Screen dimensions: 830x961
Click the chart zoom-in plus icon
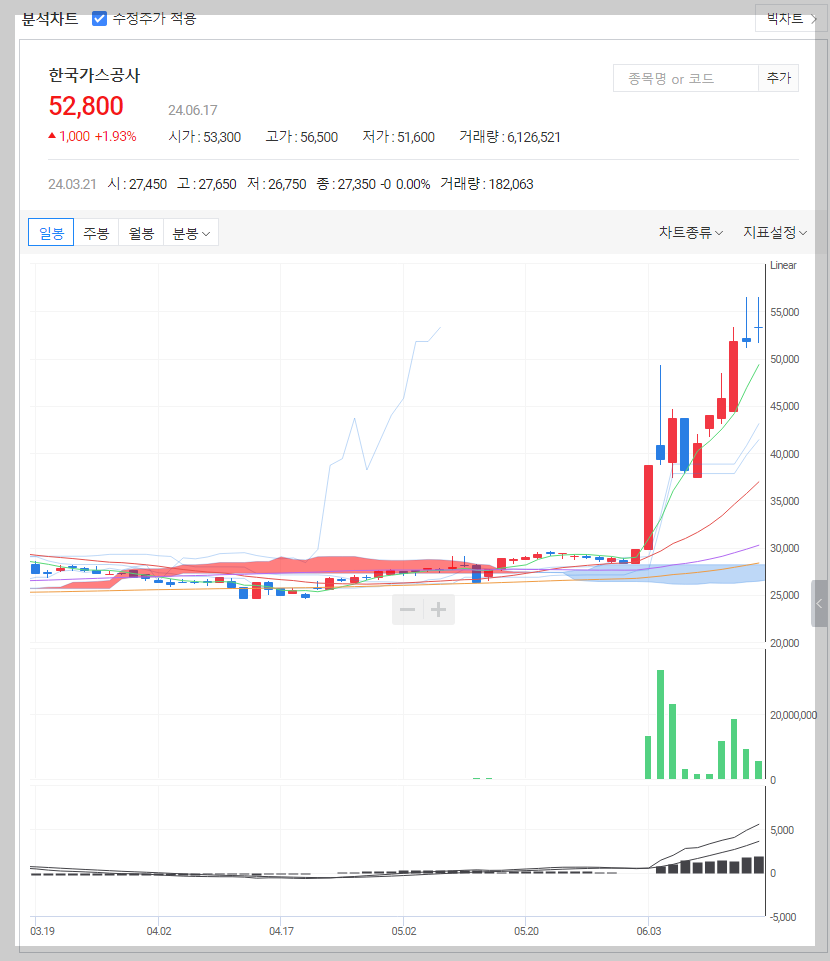438,609
